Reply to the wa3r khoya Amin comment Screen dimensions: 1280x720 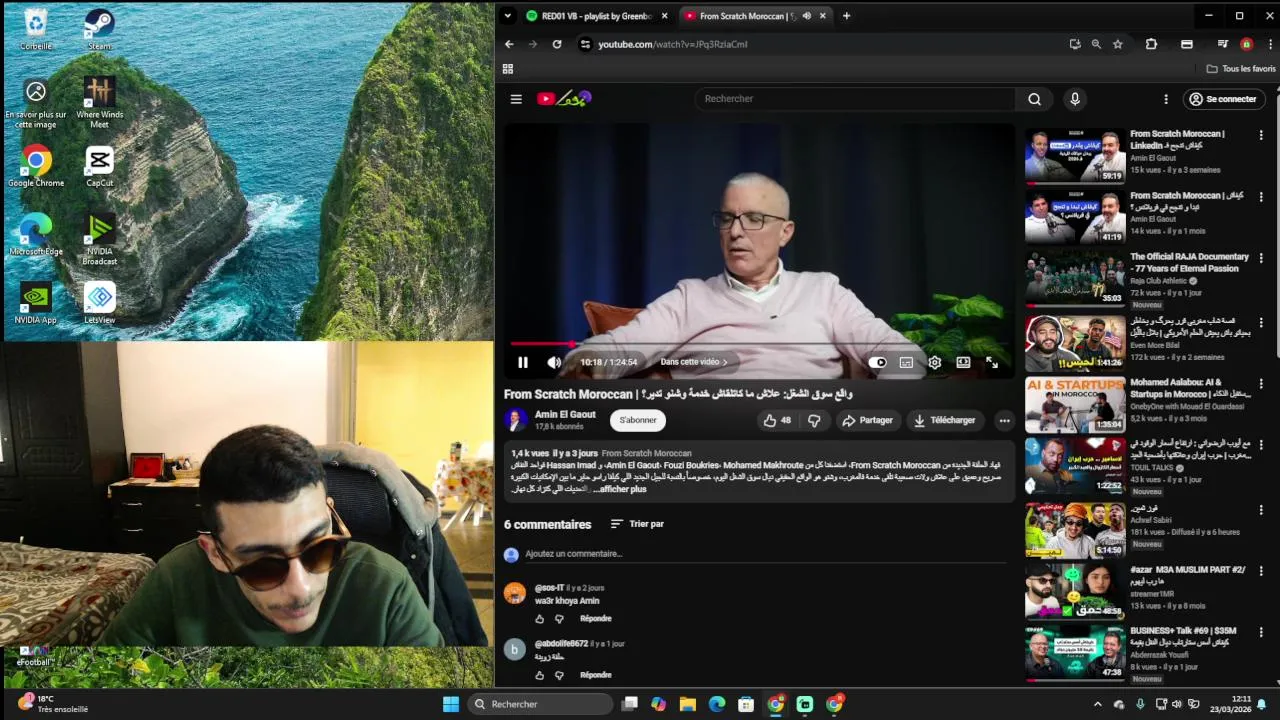(x=596, y=619)
